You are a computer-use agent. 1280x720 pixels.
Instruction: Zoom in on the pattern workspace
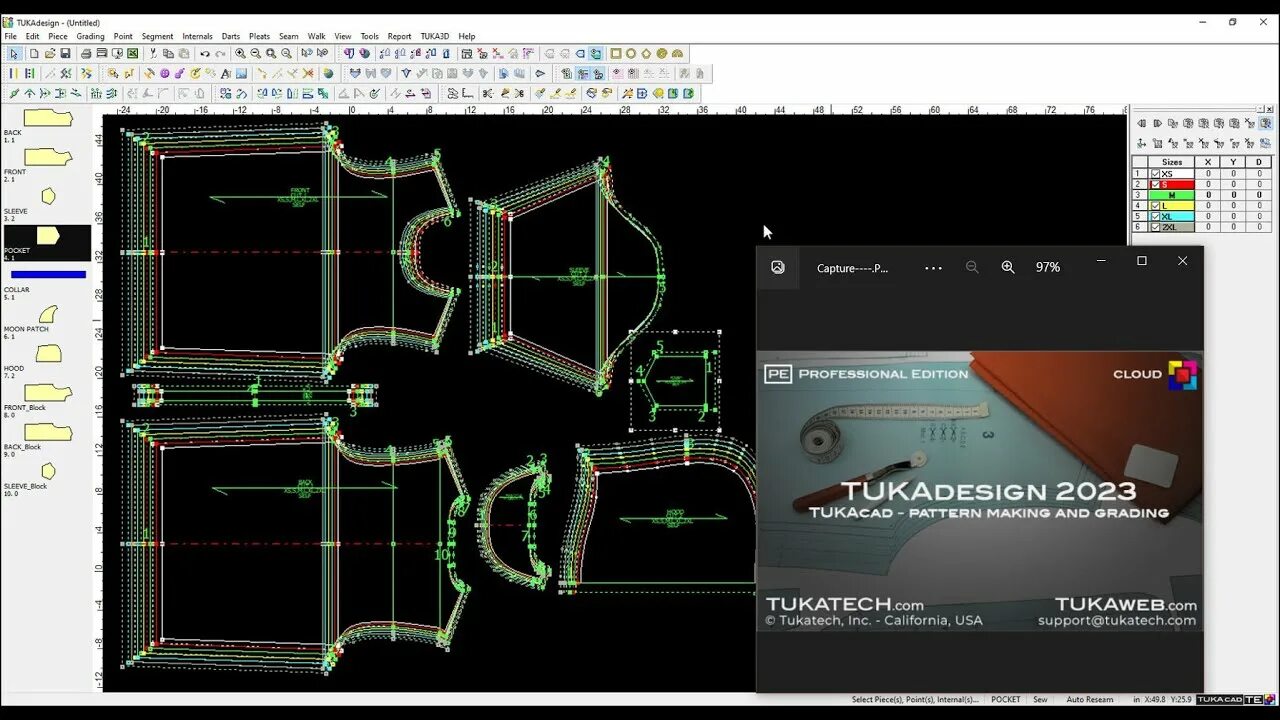[x=240, y=53]
